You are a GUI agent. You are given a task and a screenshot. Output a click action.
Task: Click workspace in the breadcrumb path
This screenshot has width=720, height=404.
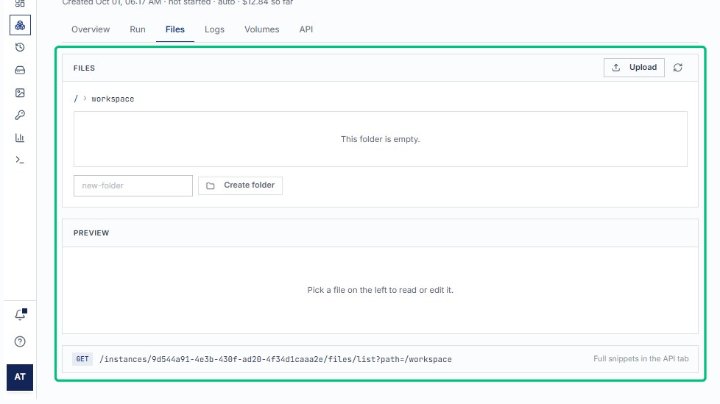(113, 99)
